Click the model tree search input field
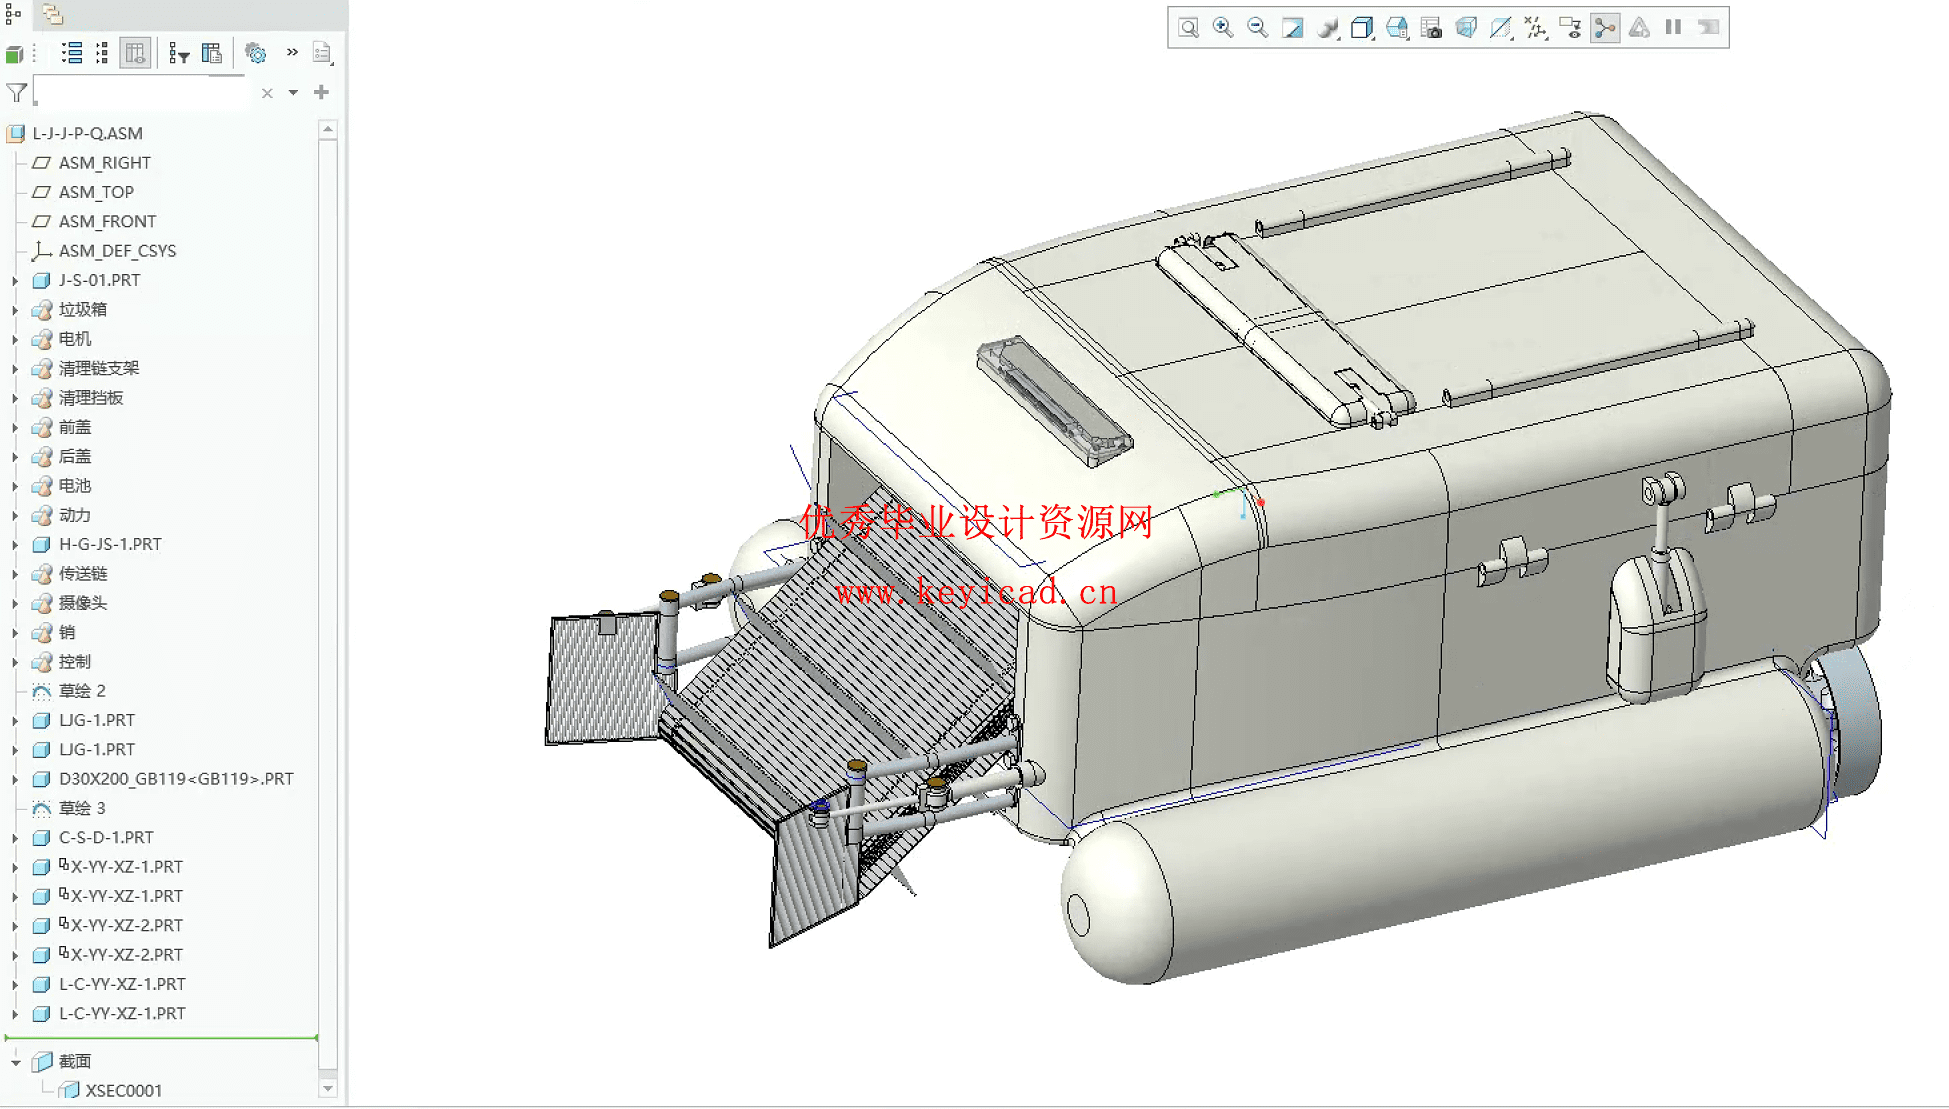1949x1109 pixels. [140, 93]
